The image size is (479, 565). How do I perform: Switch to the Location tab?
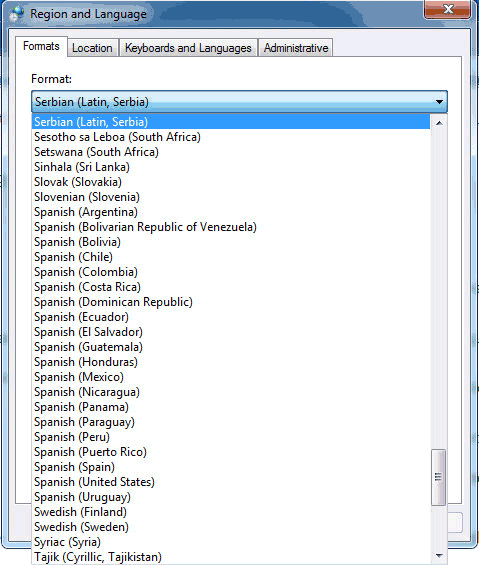click(x=92, y=48)
